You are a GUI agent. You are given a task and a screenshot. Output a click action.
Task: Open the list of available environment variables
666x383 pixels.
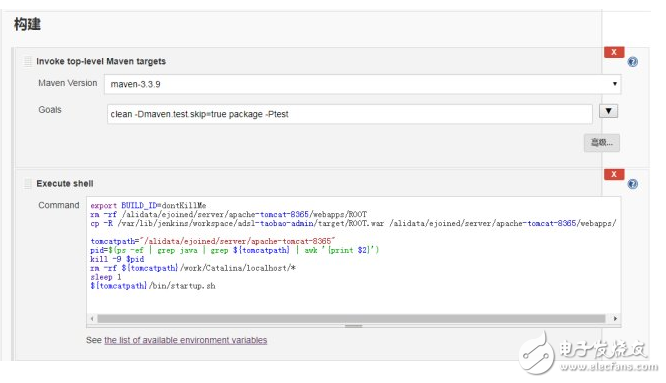tap(186, 340)
